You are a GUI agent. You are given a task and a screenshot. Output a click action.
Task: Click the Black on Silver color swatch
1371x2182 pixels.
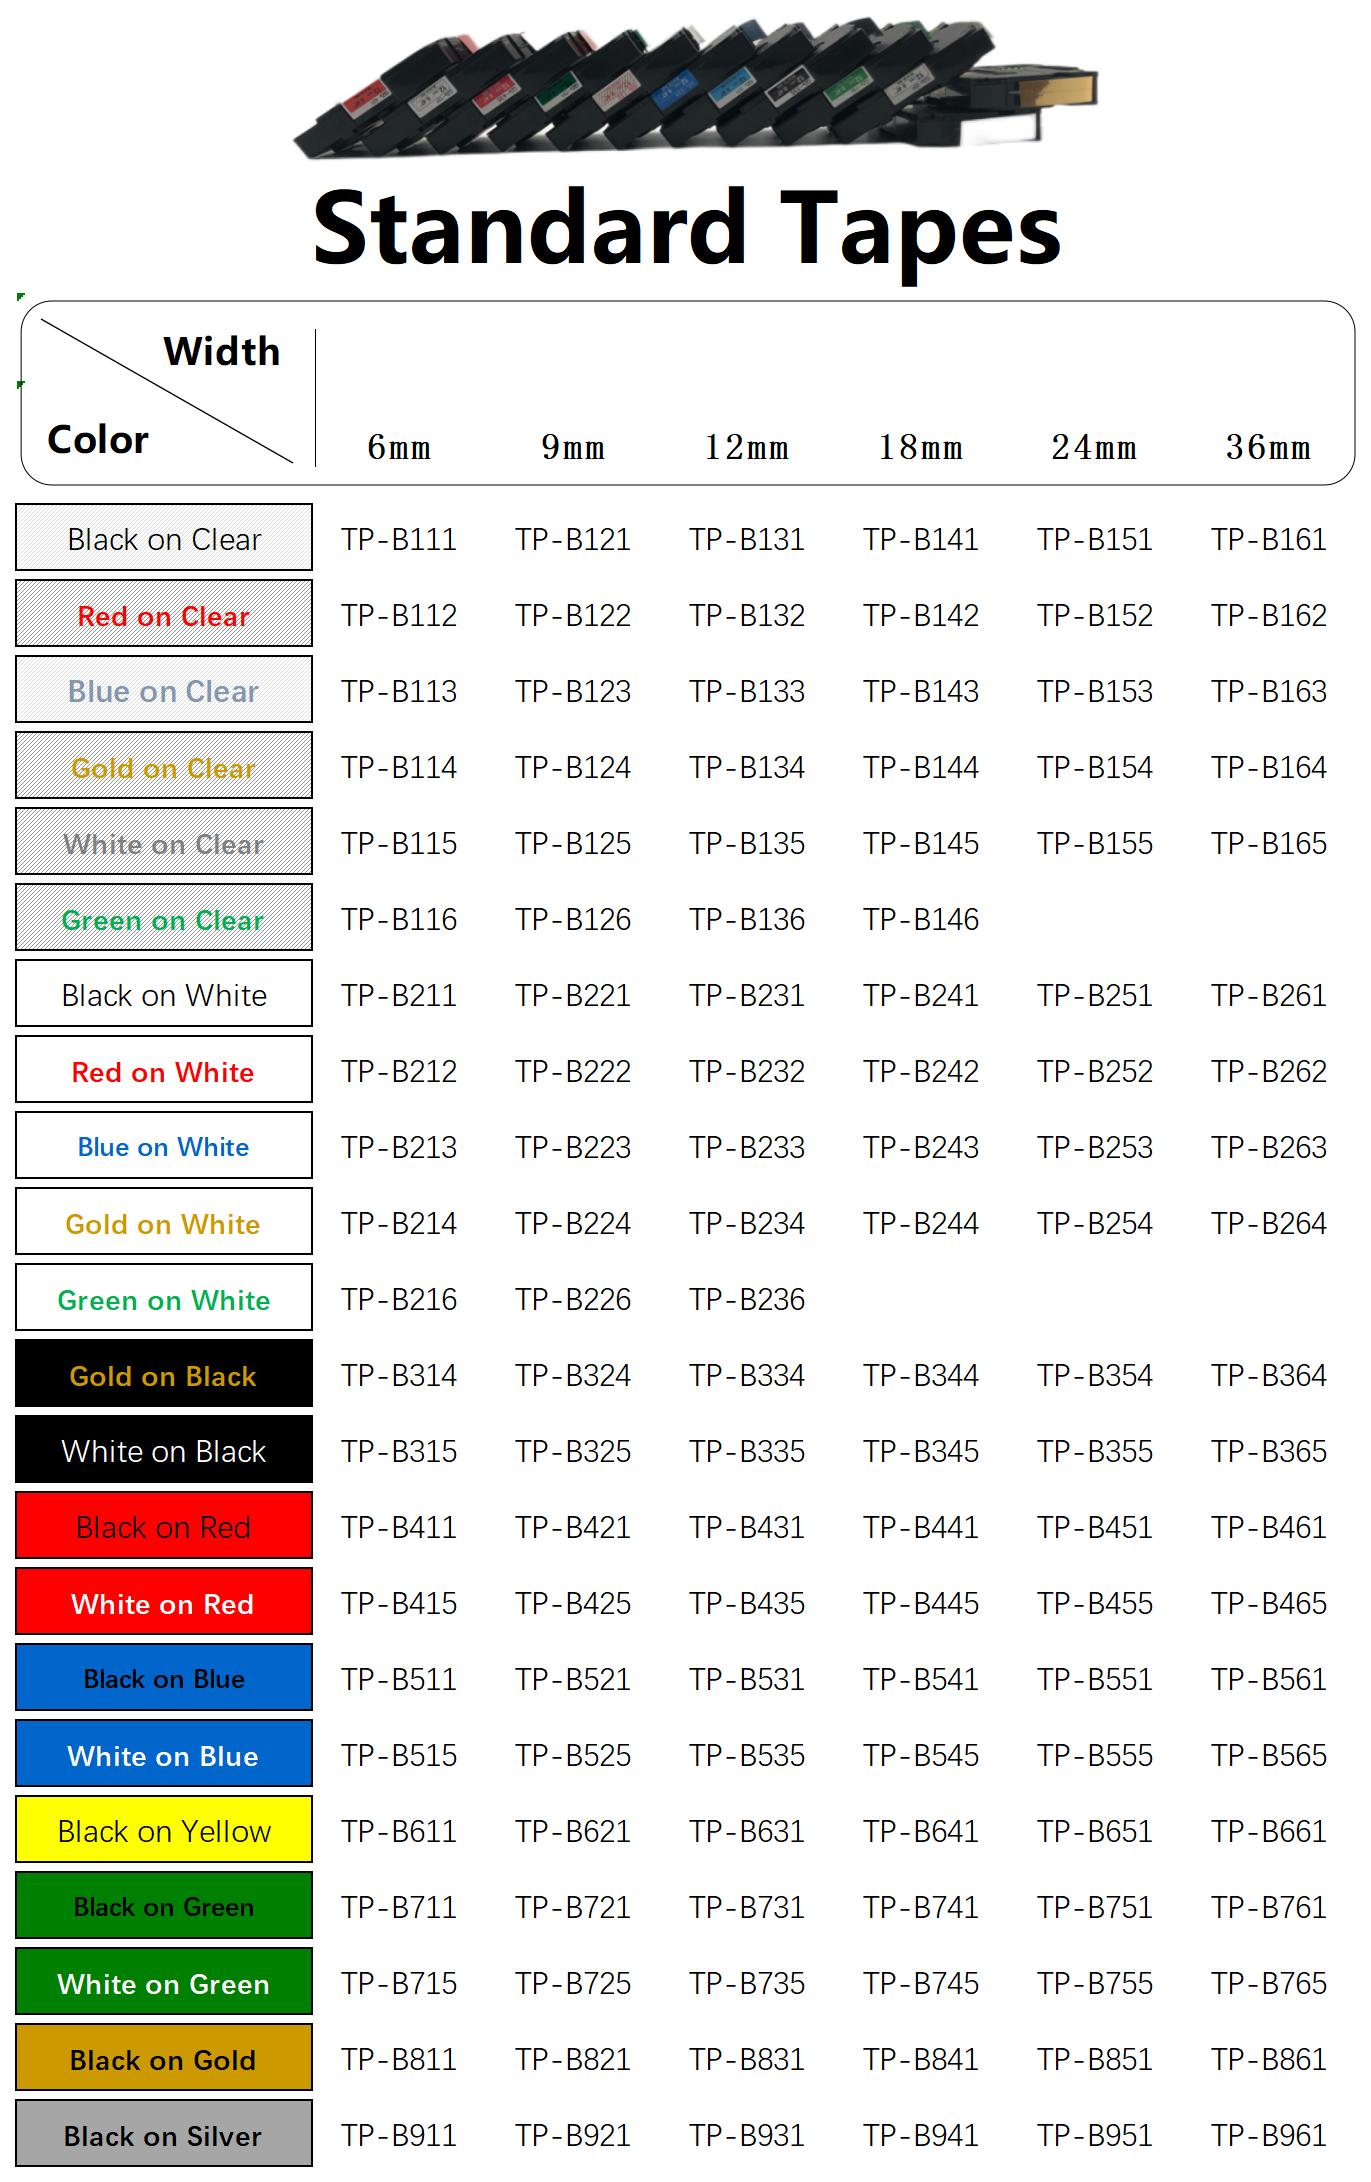pos(164,2134)
